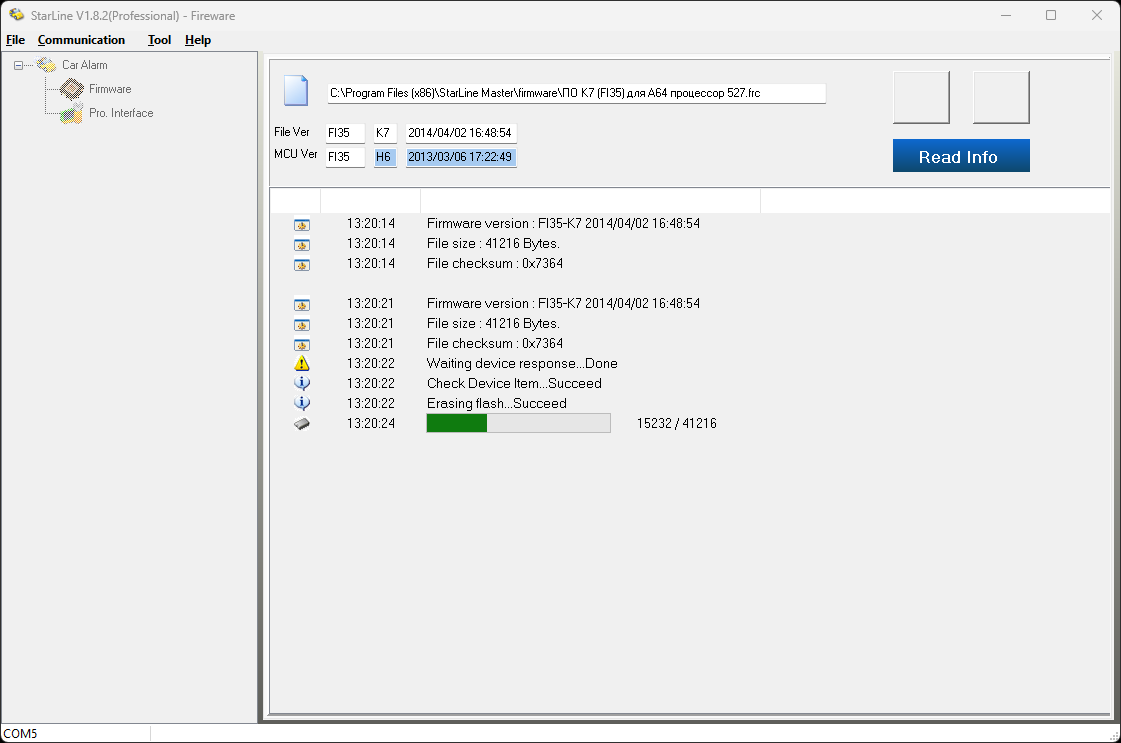Click the Erasing flash...Succeed message
1121x743 pixels.
pos(496,403)
